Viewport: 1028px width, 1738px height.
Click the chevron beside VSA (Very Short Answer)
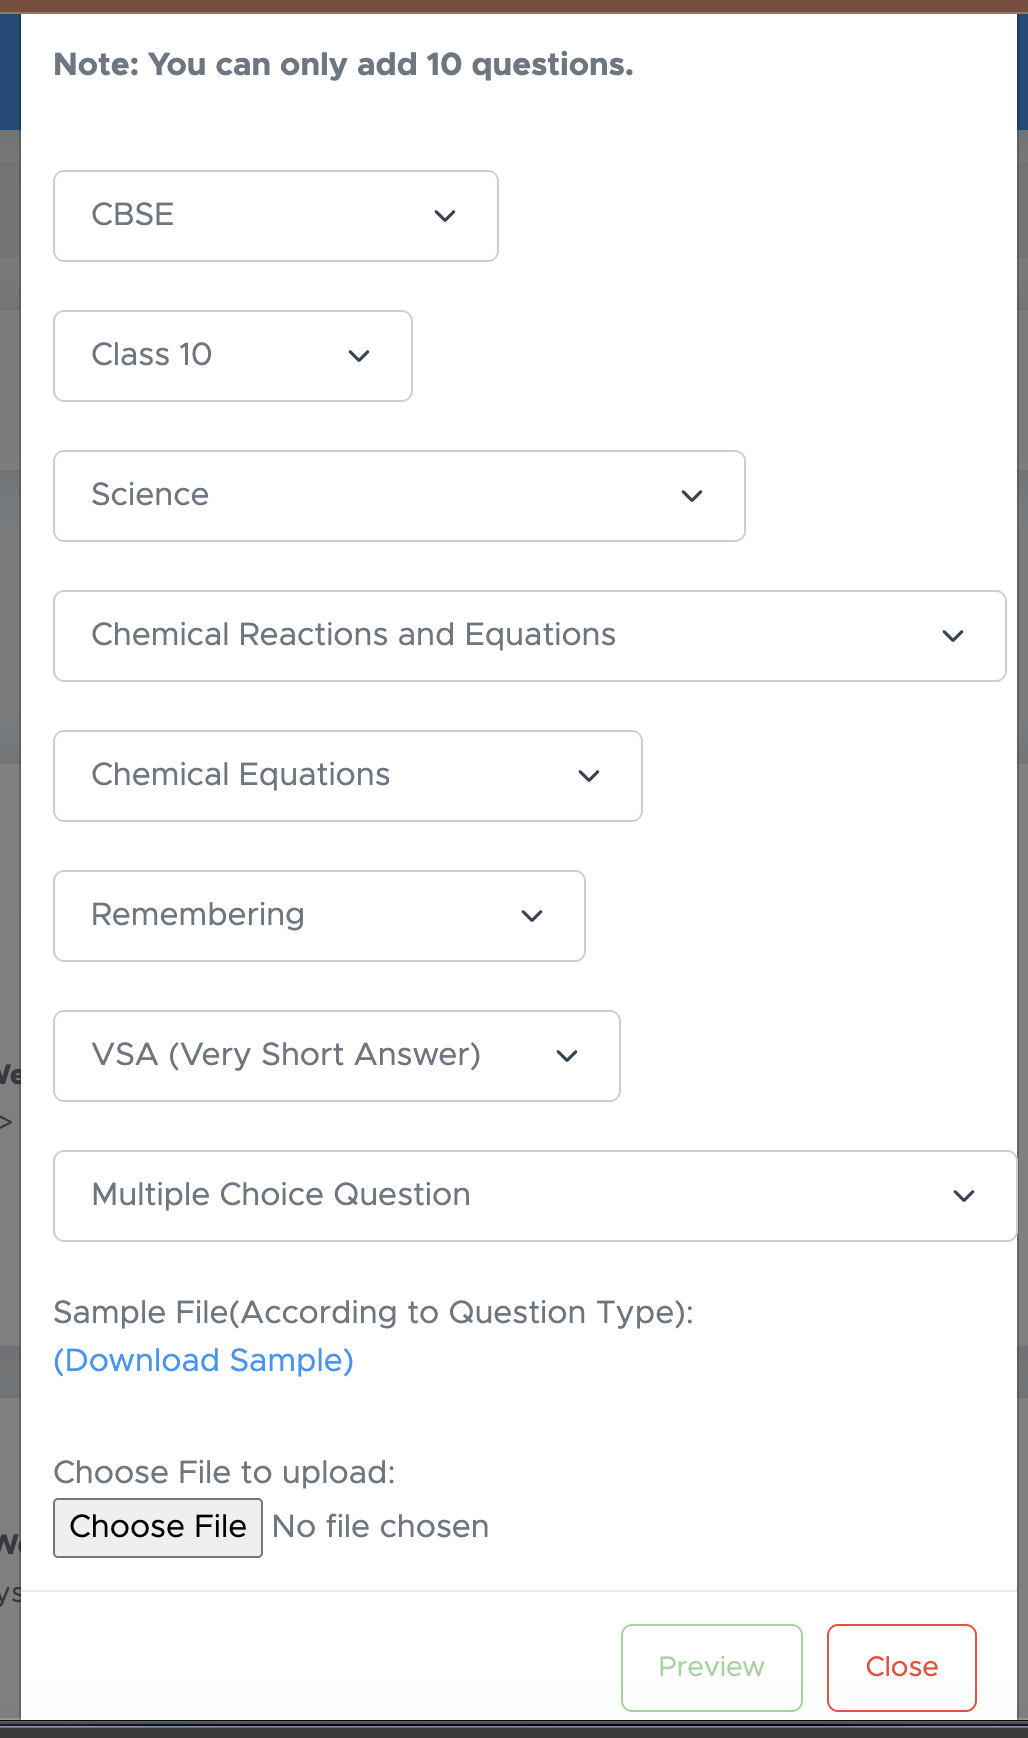[x=567, y=1056]
